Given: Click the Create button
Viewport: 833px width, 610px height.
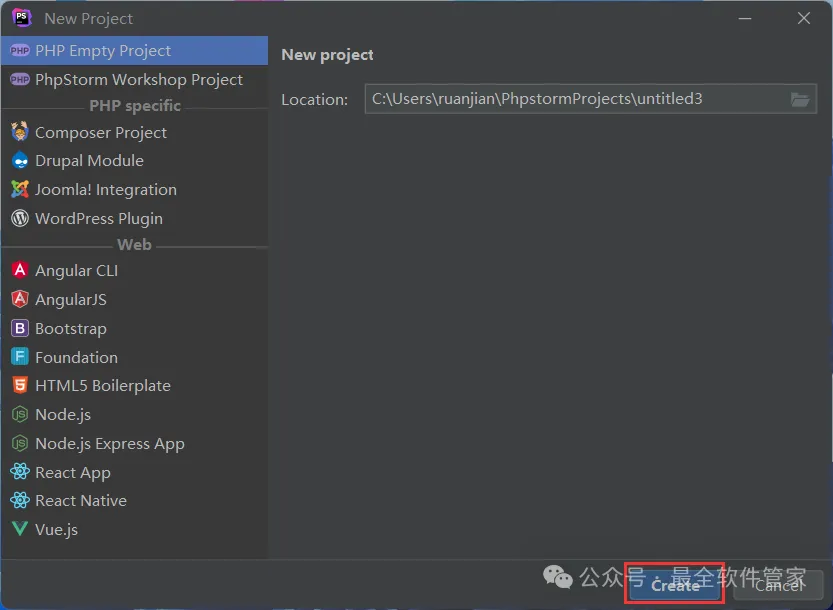Looking at the screenshot, I should pyautogui.click(x=675, y=585).
